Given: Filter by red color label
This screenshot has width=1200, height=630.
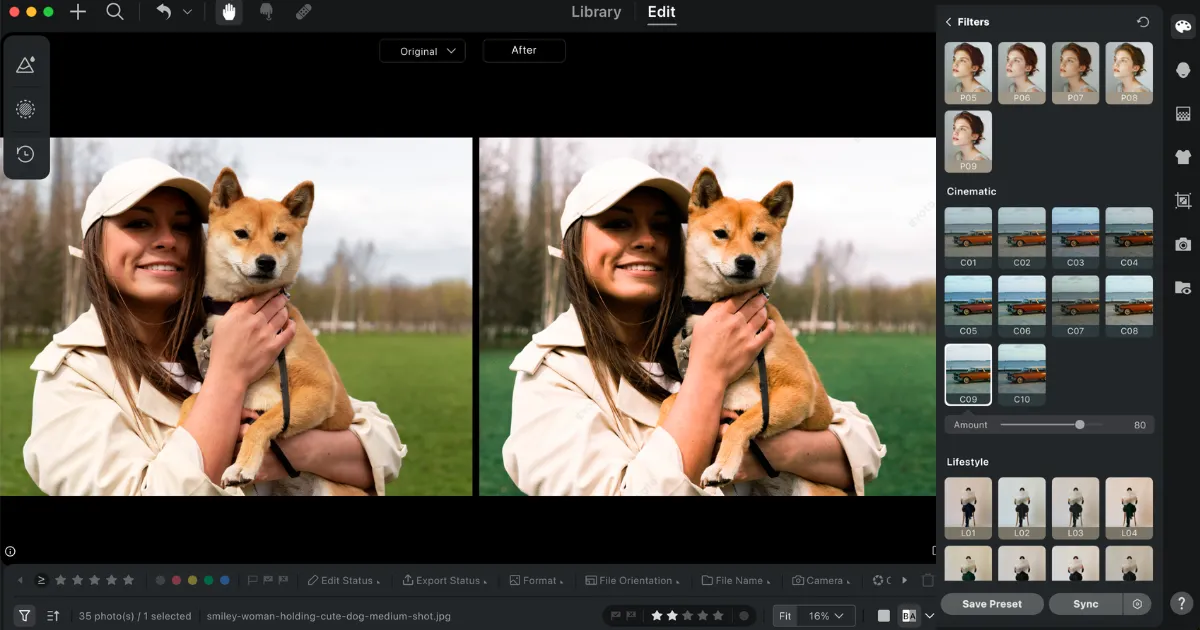Looking at the screenshot, I should tap(177, 580).
